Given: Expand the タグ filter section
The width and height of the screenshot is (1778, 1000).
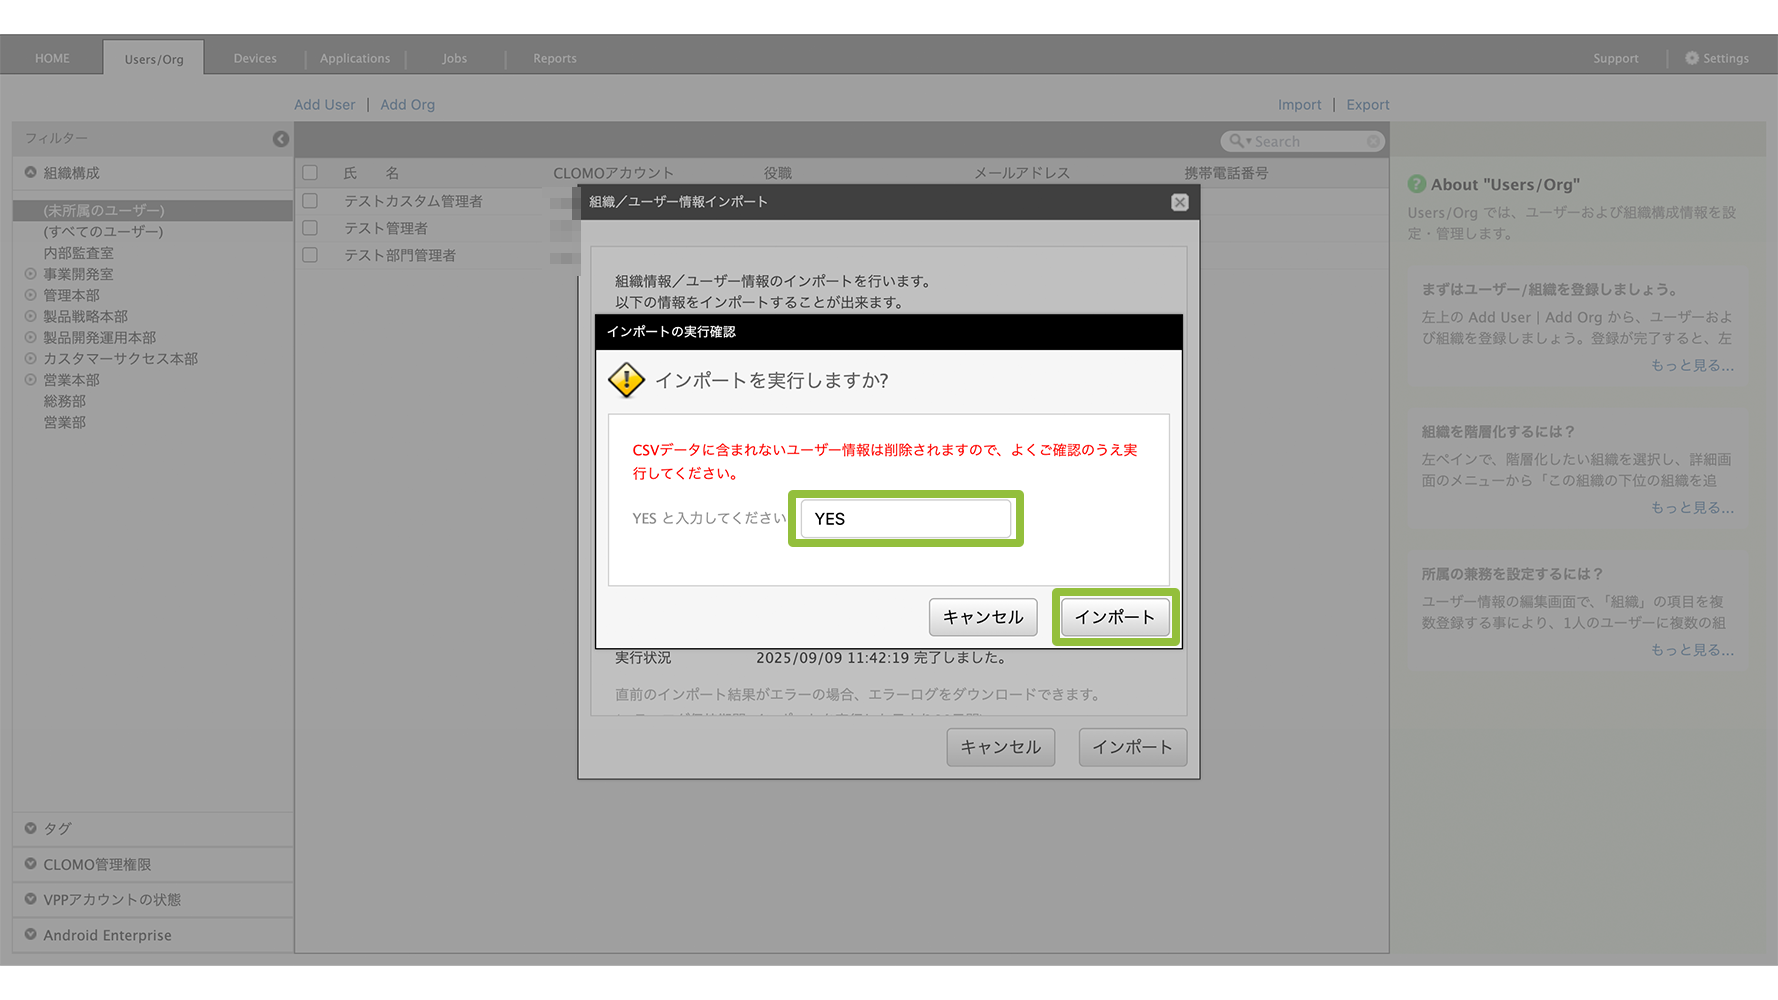Looking at the screenshot, I should click(31, 828).
